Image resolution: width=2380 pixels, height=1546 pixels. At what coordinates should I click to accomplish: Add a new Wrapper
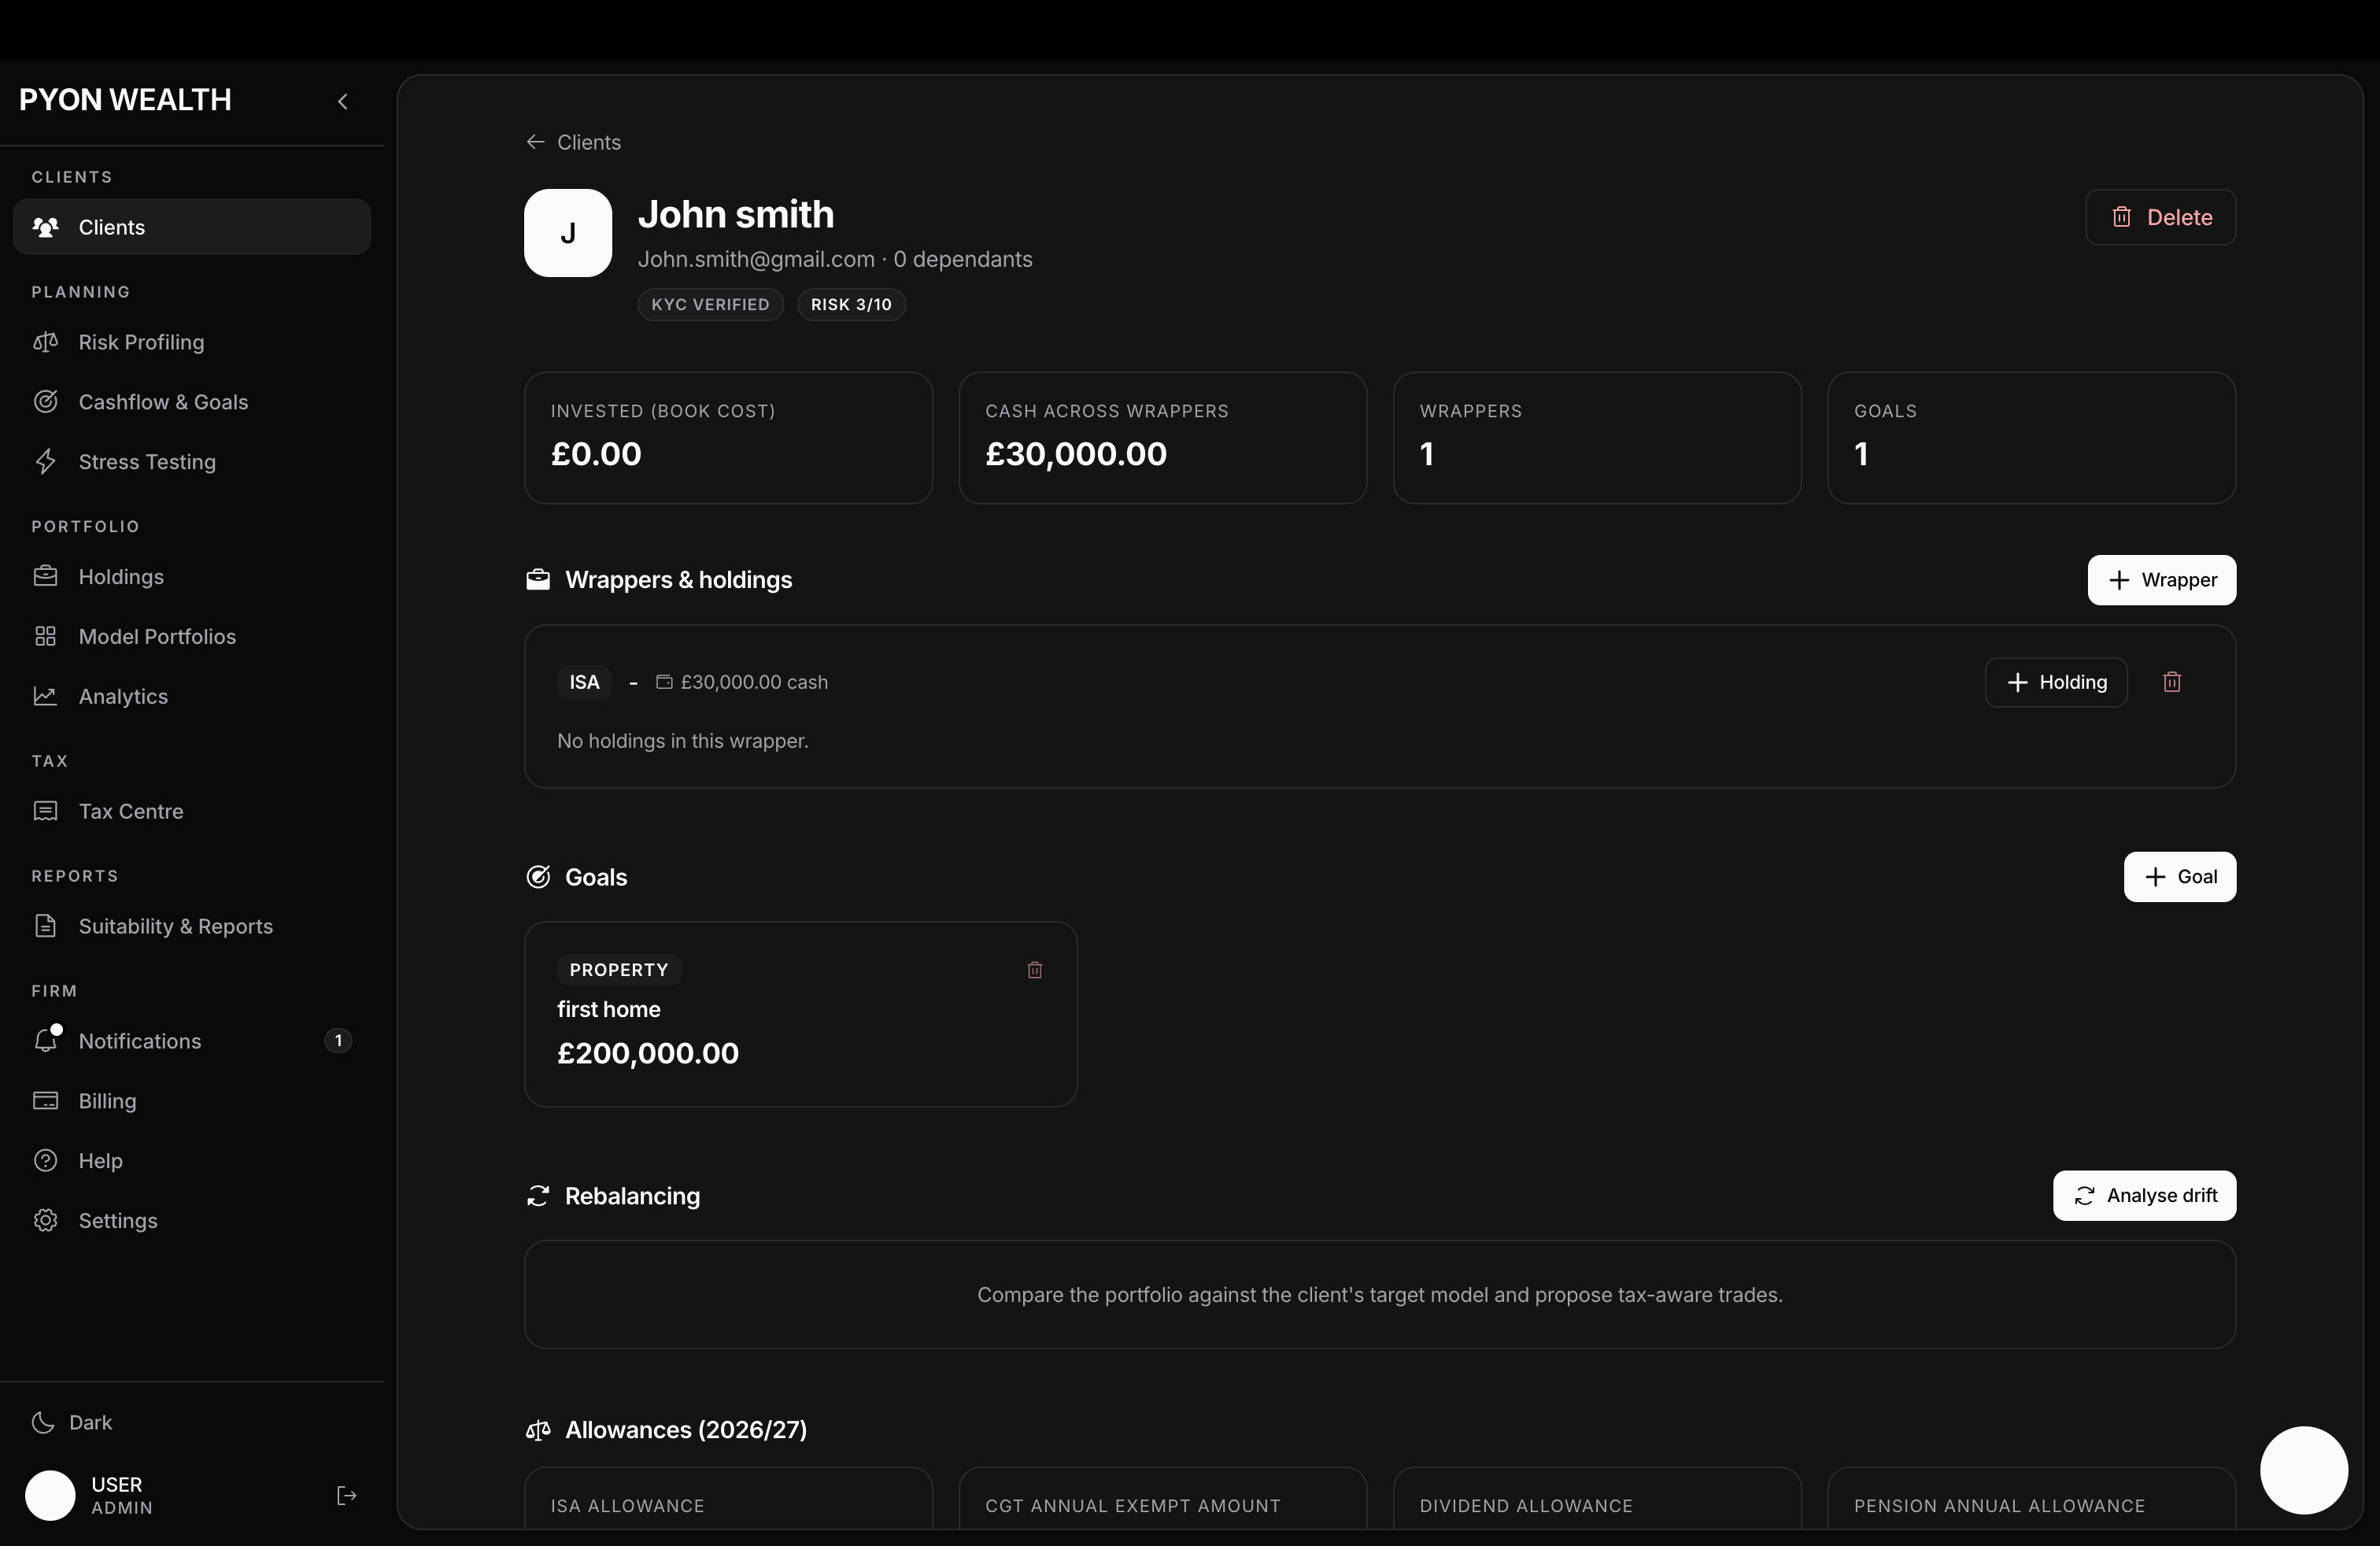2161,580
